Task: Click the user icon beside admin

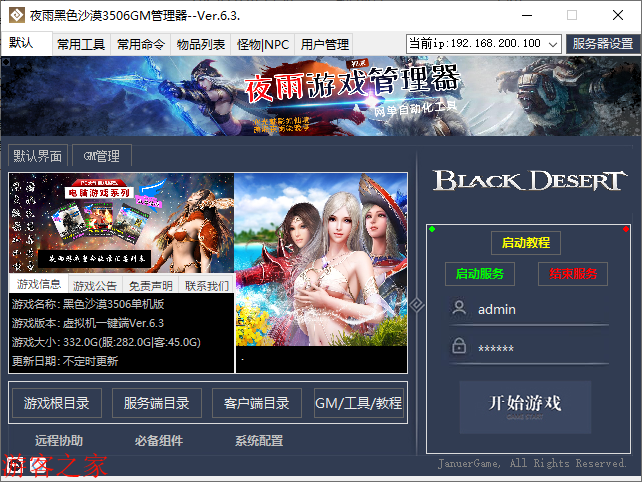Action: [x=459, y=309]
